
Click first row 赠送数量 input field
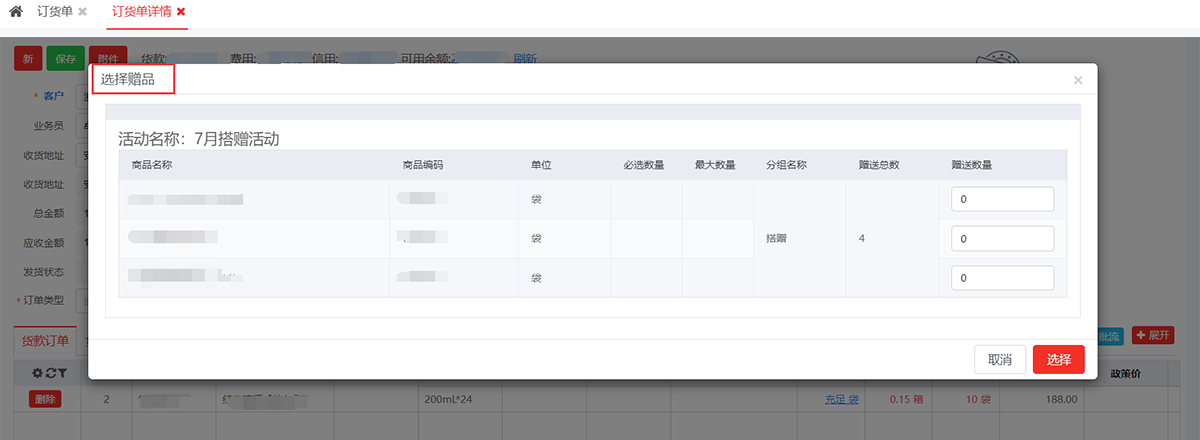(x=1002, y=199)
